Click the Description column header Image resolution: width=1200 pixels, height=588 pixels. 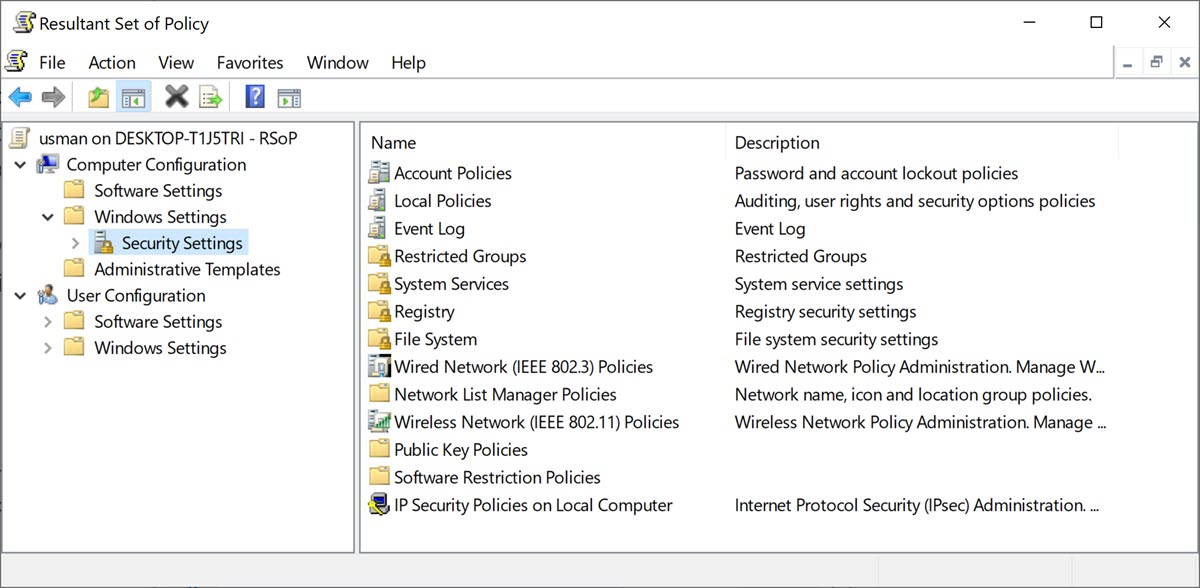point(777,143)
